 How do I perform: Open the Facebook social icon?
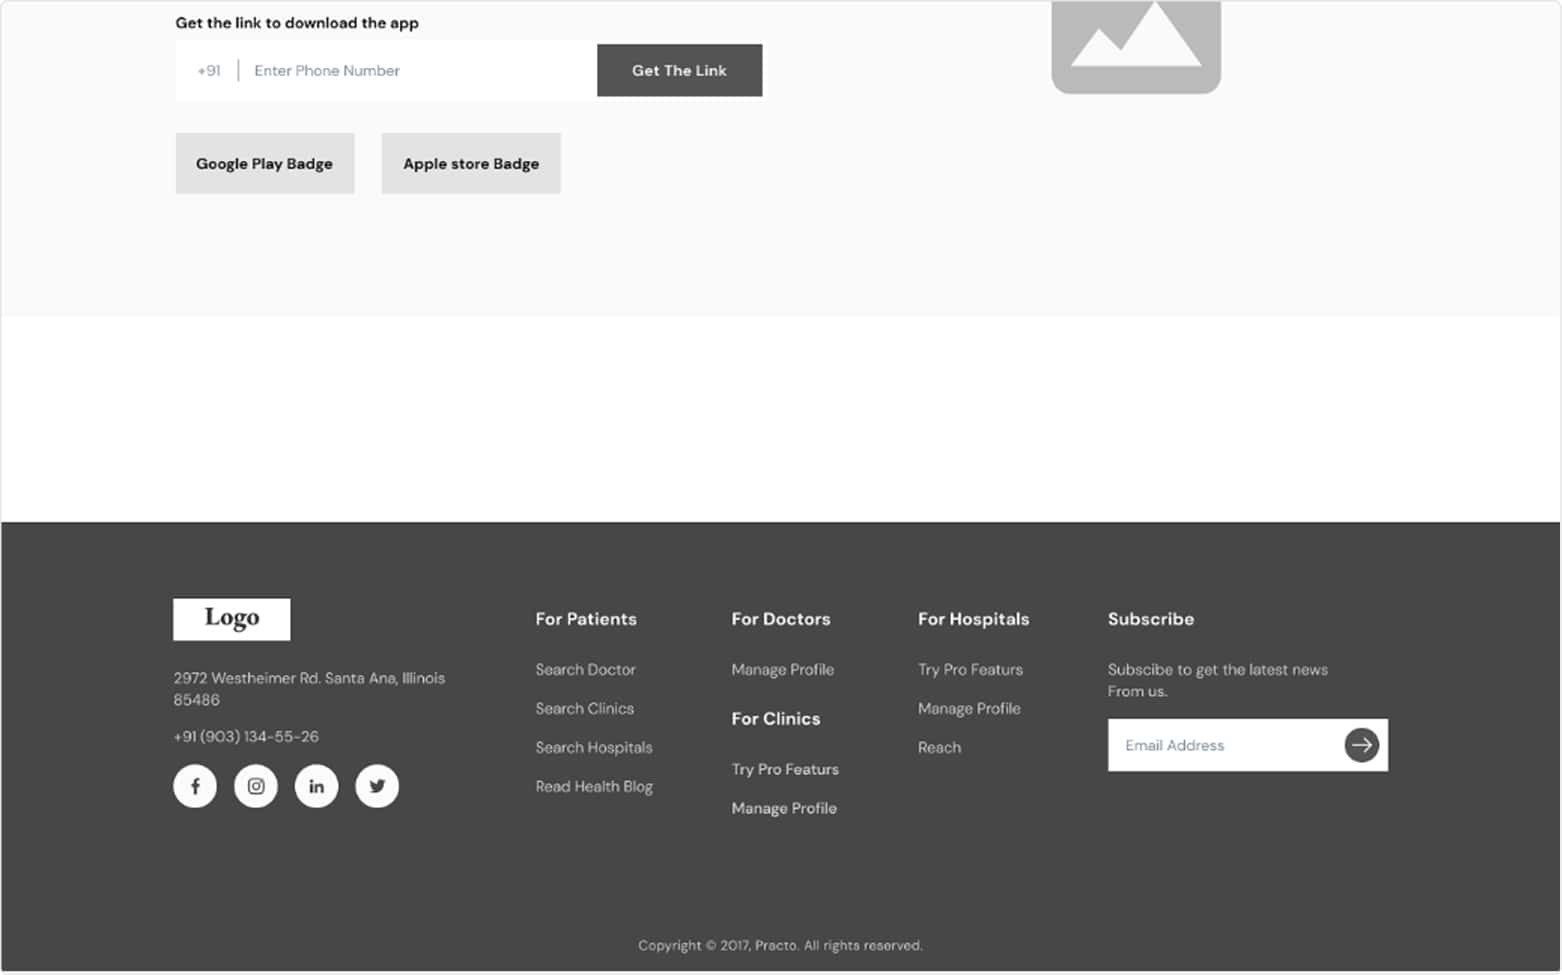[195, 786]
